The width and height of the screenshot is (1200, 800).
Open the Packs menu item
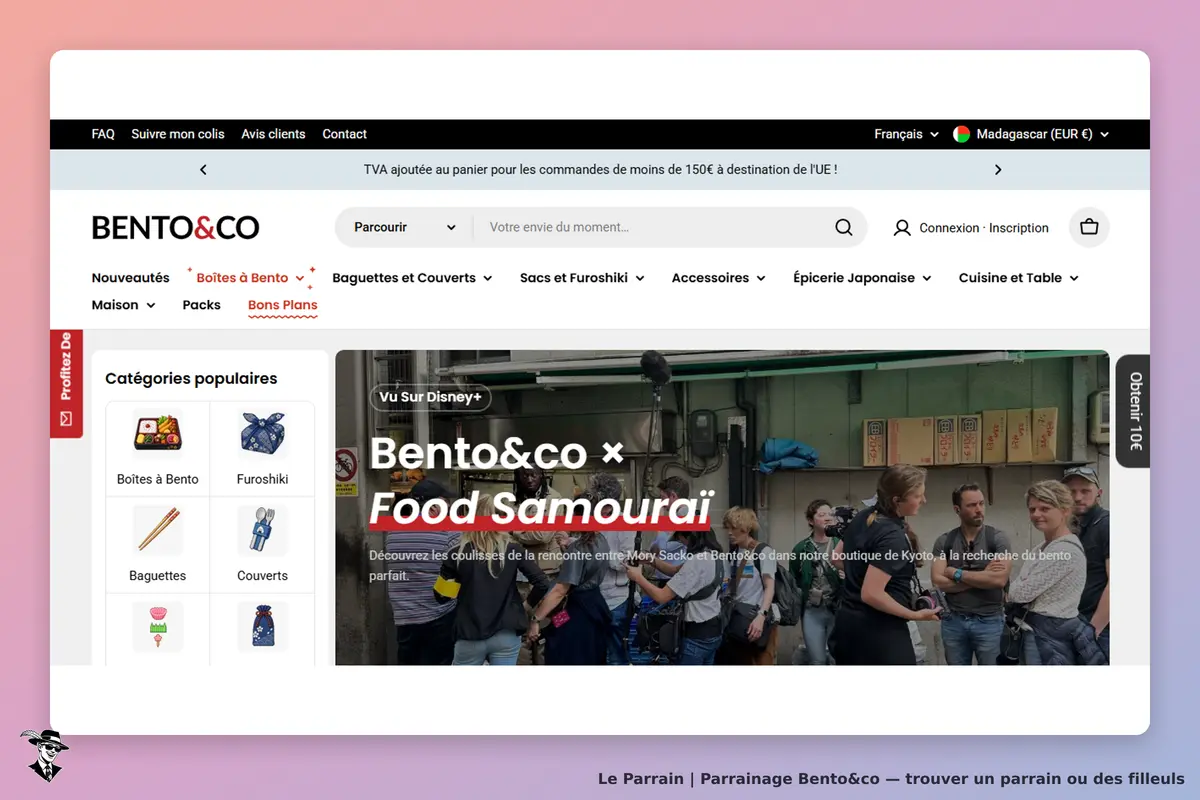201,305
